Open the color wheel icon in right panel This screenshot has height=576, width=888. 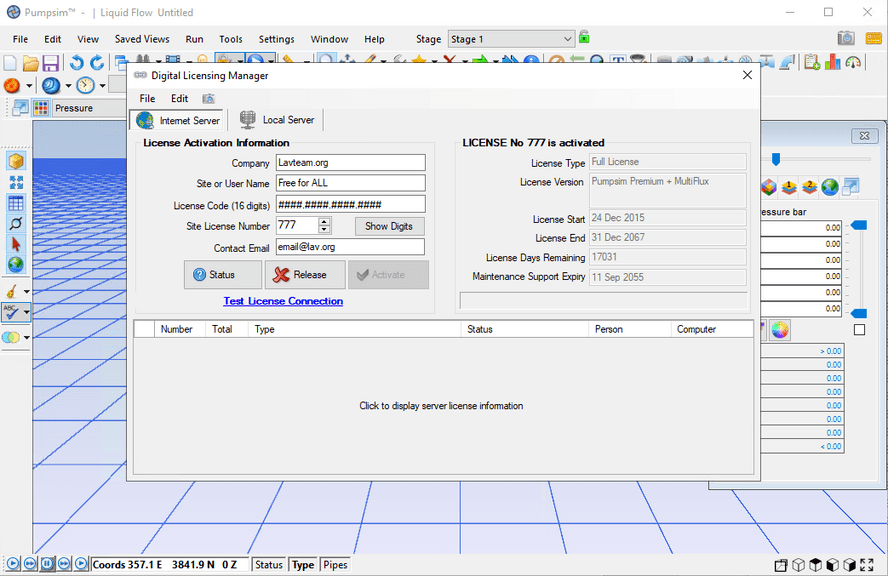coord(778,329)
